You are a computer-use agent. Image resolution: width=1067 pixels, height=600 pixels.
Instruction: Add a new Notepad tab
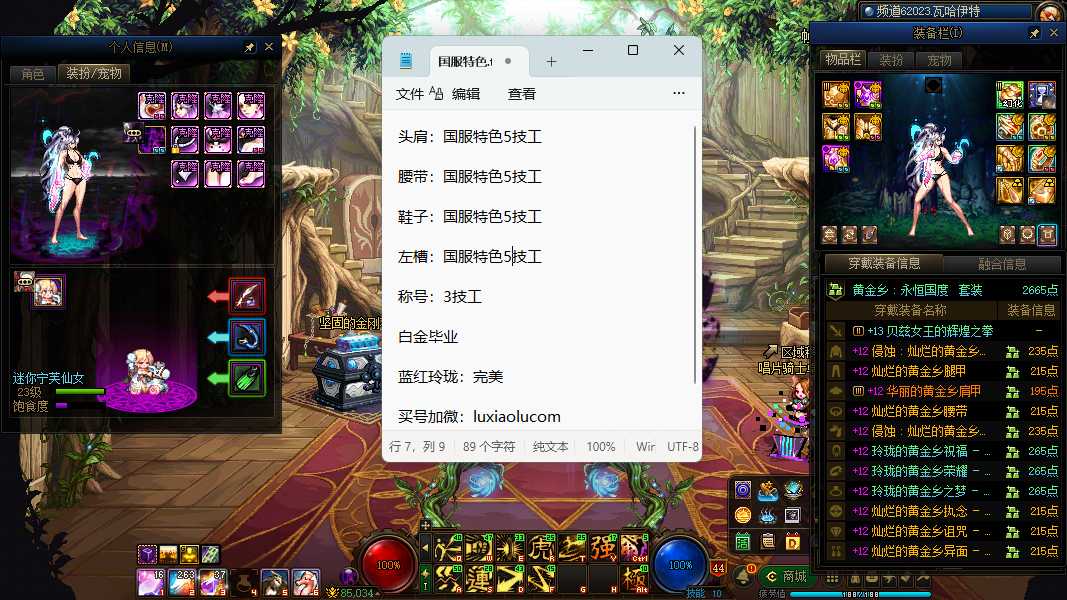(x=551, y=61)
